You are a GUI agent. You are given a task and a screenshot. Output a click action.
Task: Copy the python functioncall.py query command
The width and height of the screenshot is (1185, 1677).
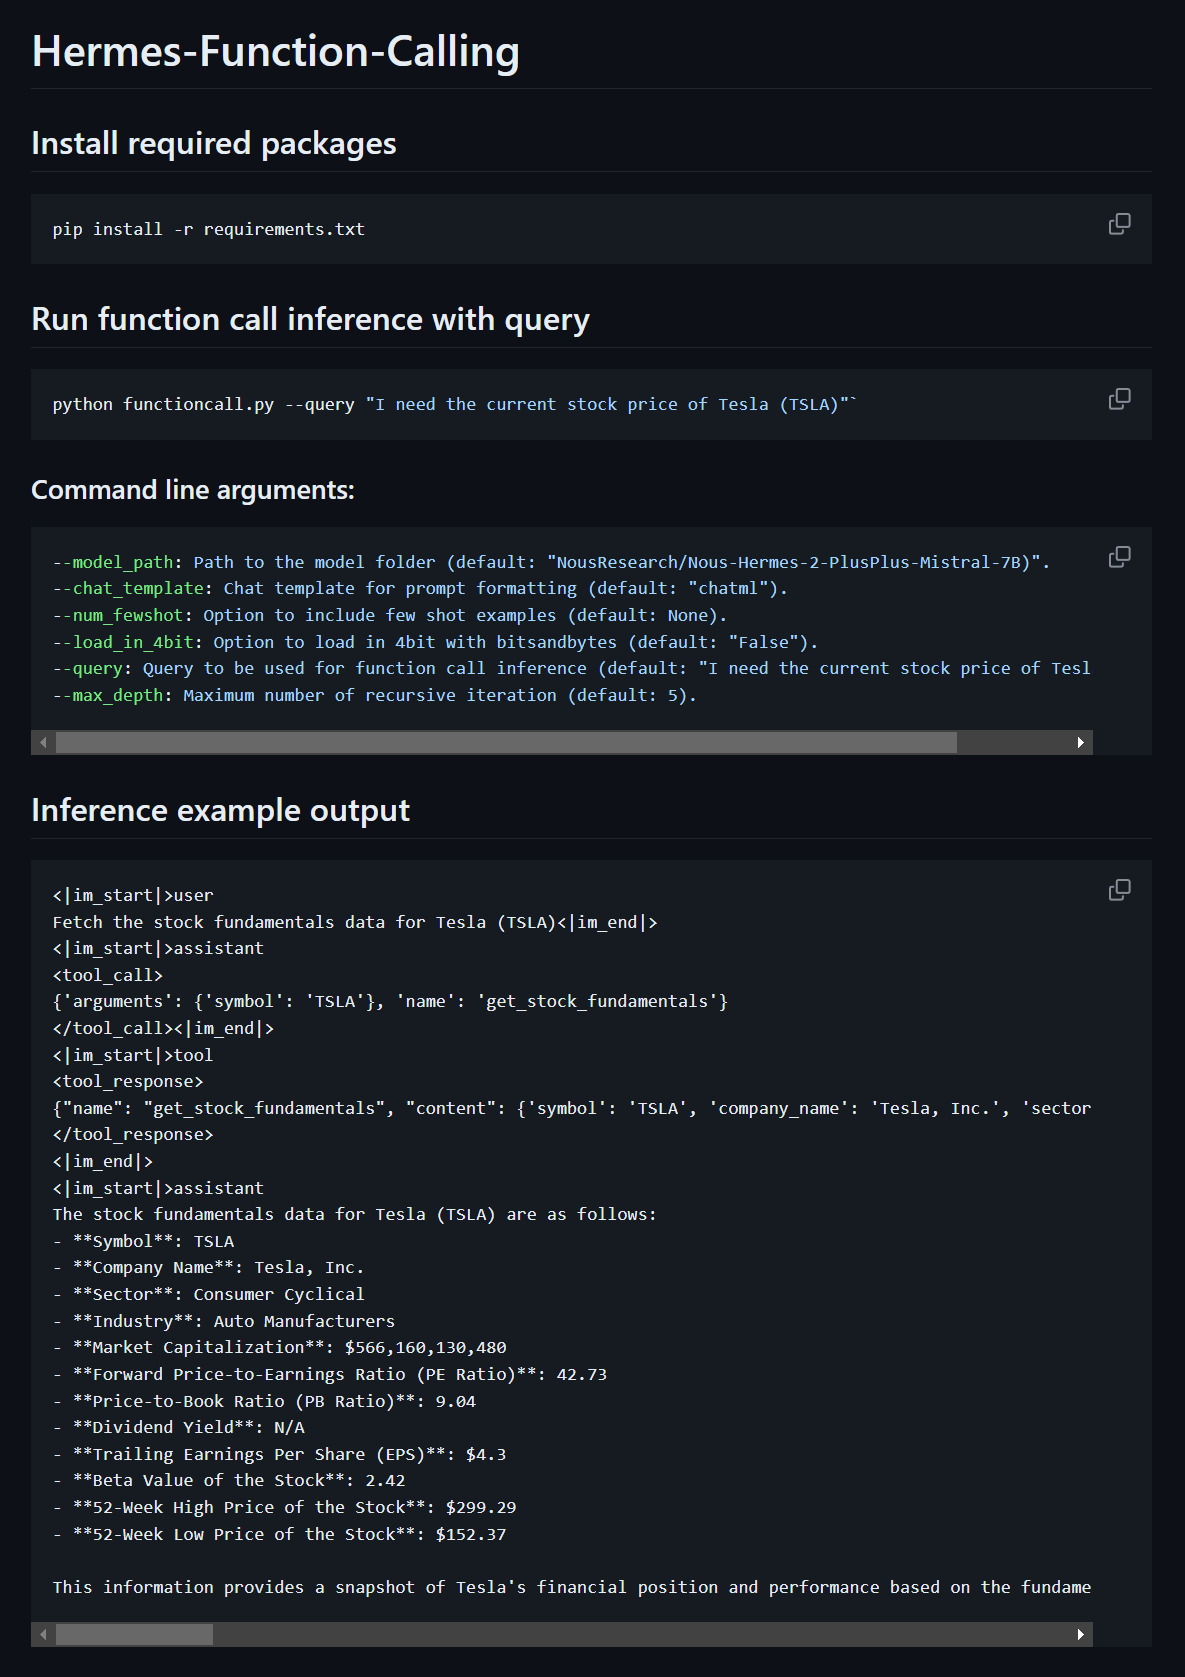(1119, 399)
